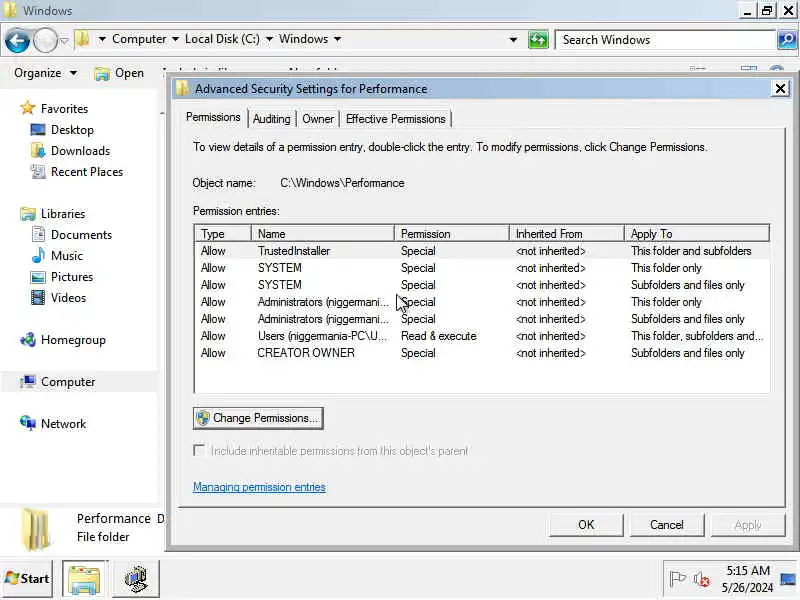The height and width of the screenshot is (600, 800).
Task: Sort entries by Name column header
Action: (322, 234)
